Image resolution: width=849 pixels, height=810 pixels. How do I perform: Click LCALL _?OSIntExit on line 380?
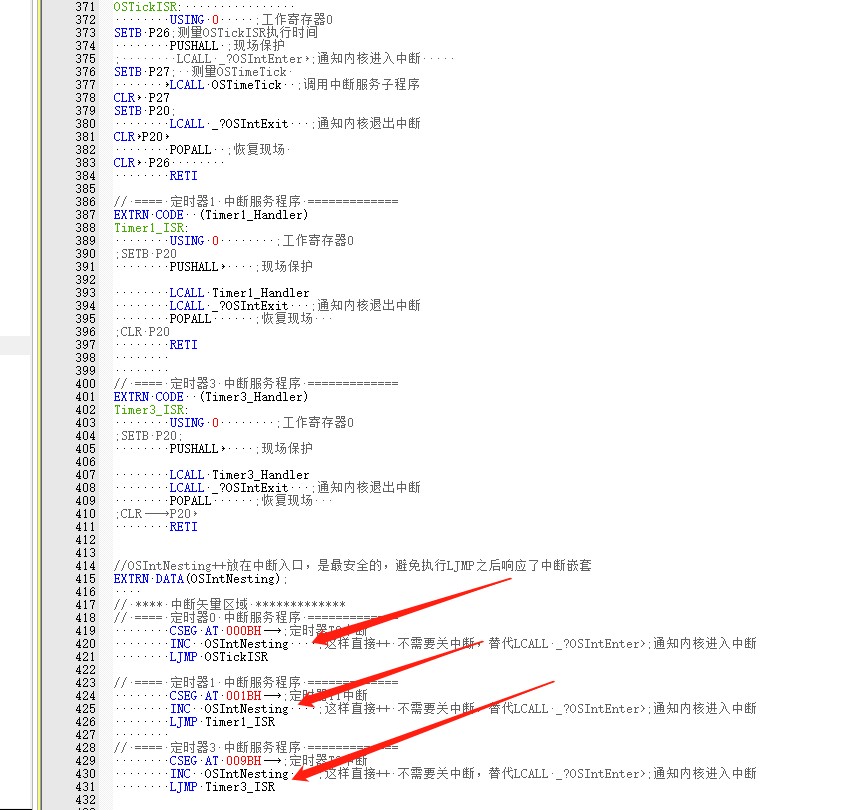229,124
